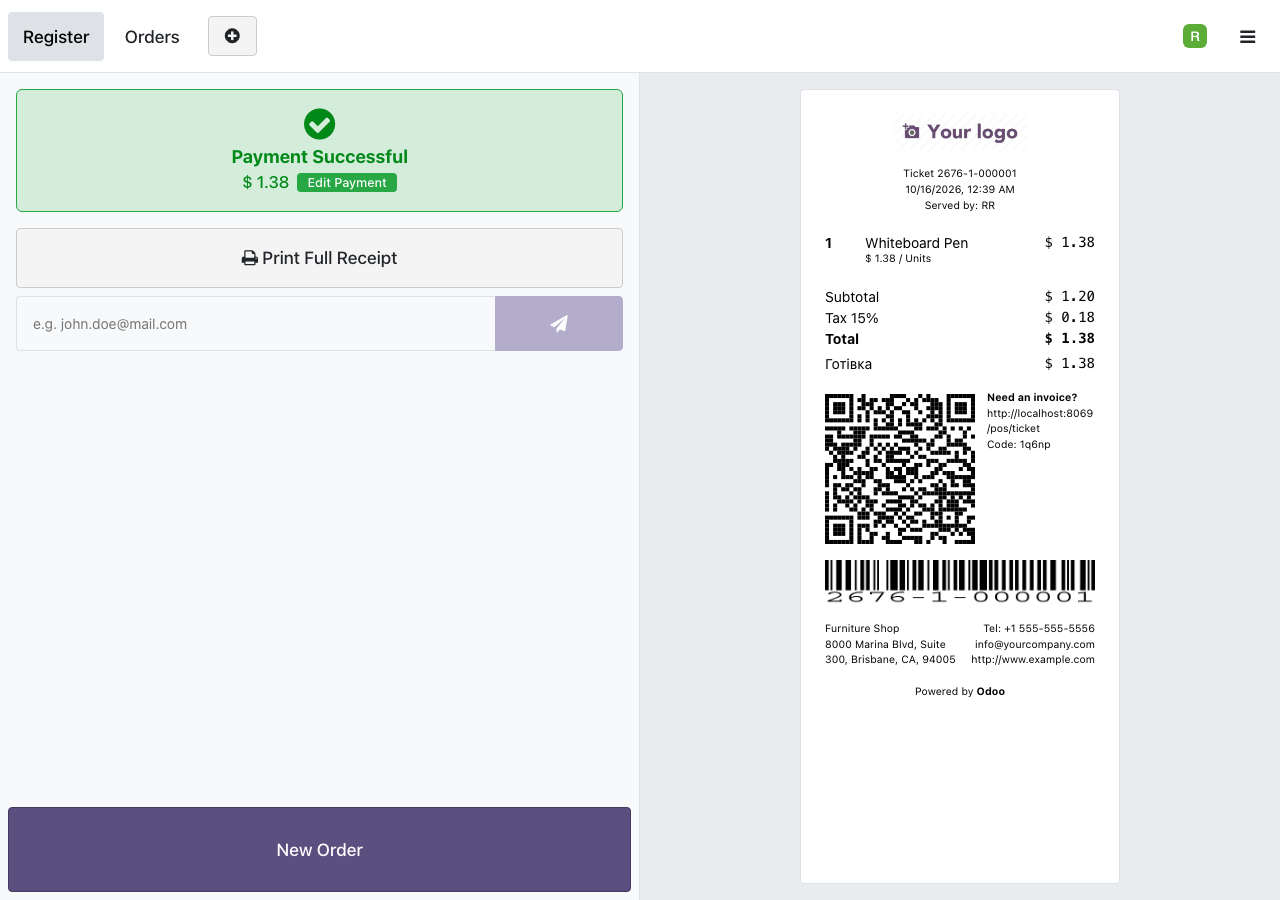1280x900 pixels.
Task: Open the hamburger menu
Action: click(1247, 37)
